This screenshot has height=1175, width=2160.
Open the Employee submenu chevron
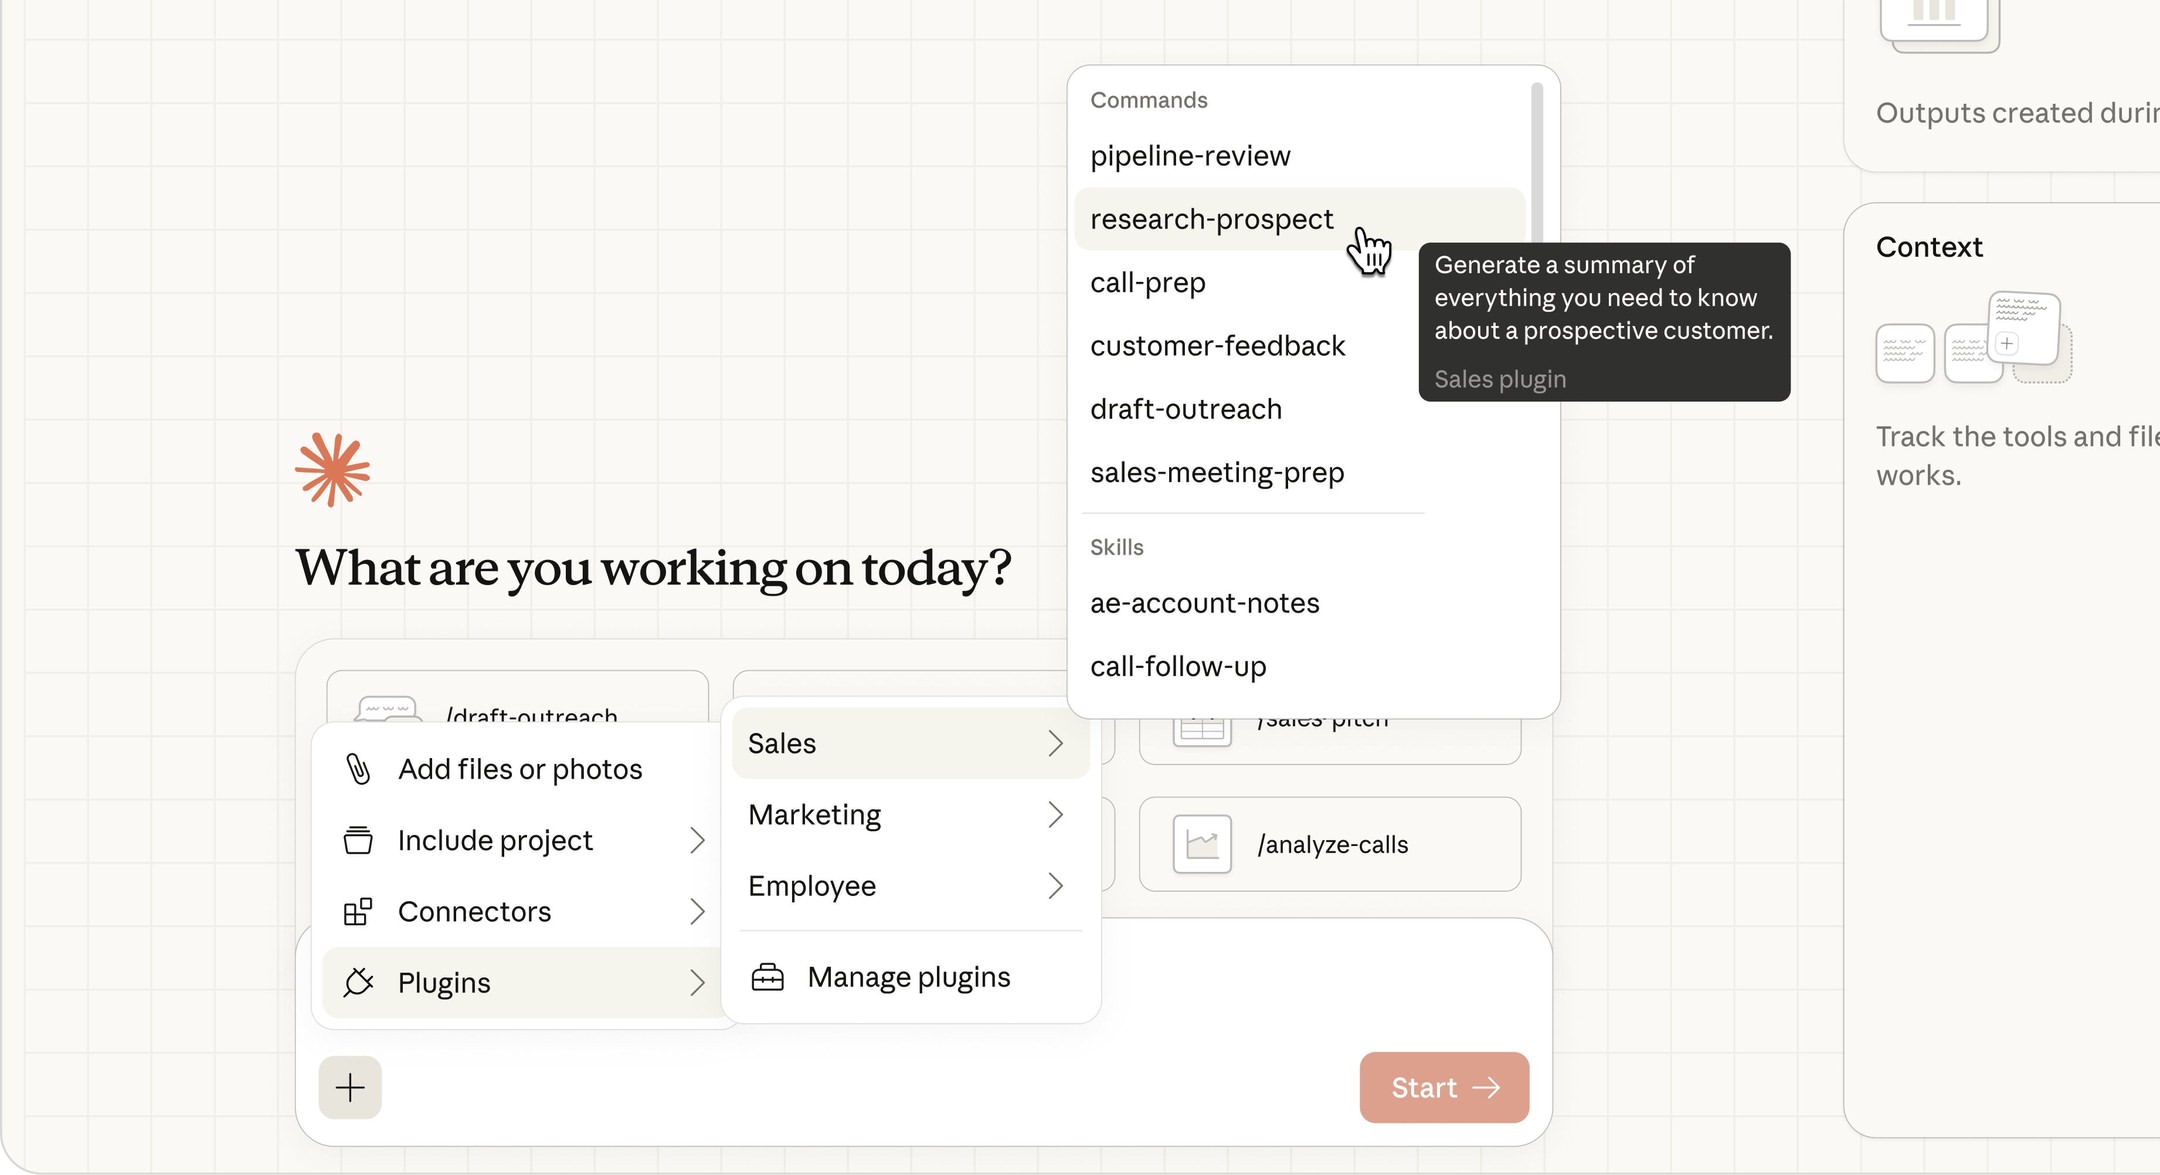(x=1057, y=886)
